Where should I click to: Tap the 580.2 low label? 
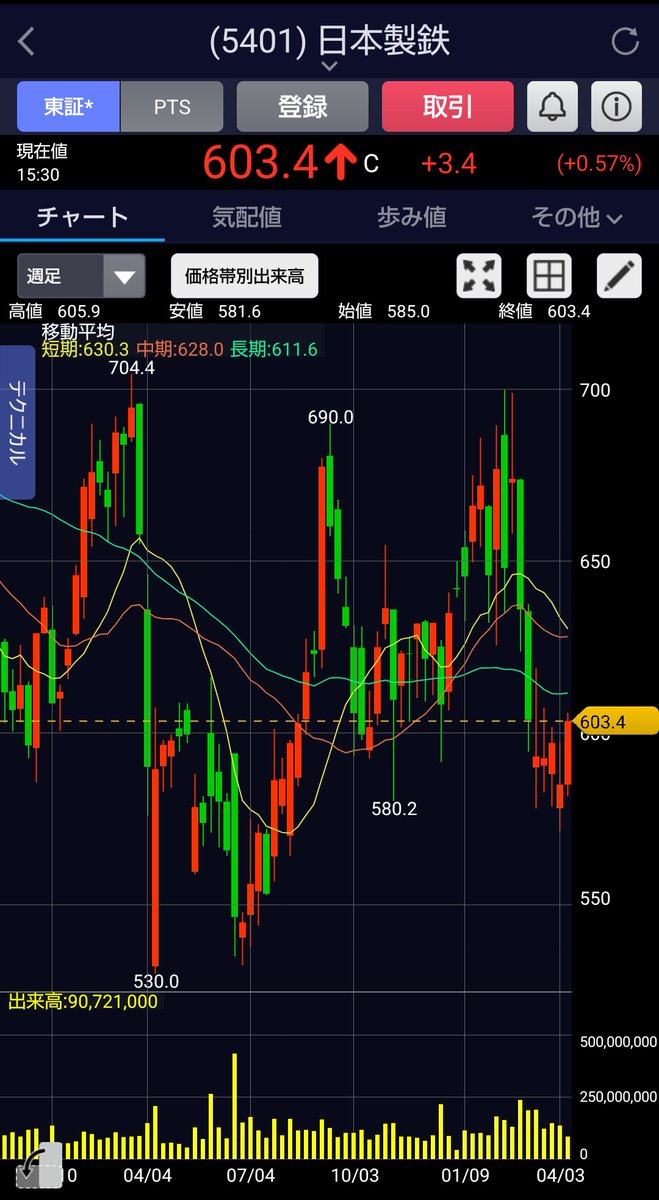tap(393, 808)
